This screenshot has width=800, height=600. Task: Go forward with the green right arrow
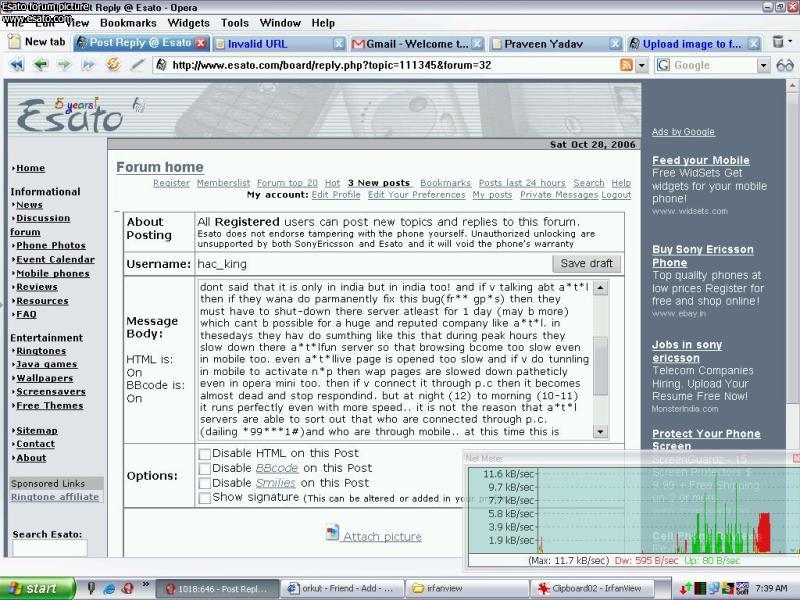click(x=64, y=65)
